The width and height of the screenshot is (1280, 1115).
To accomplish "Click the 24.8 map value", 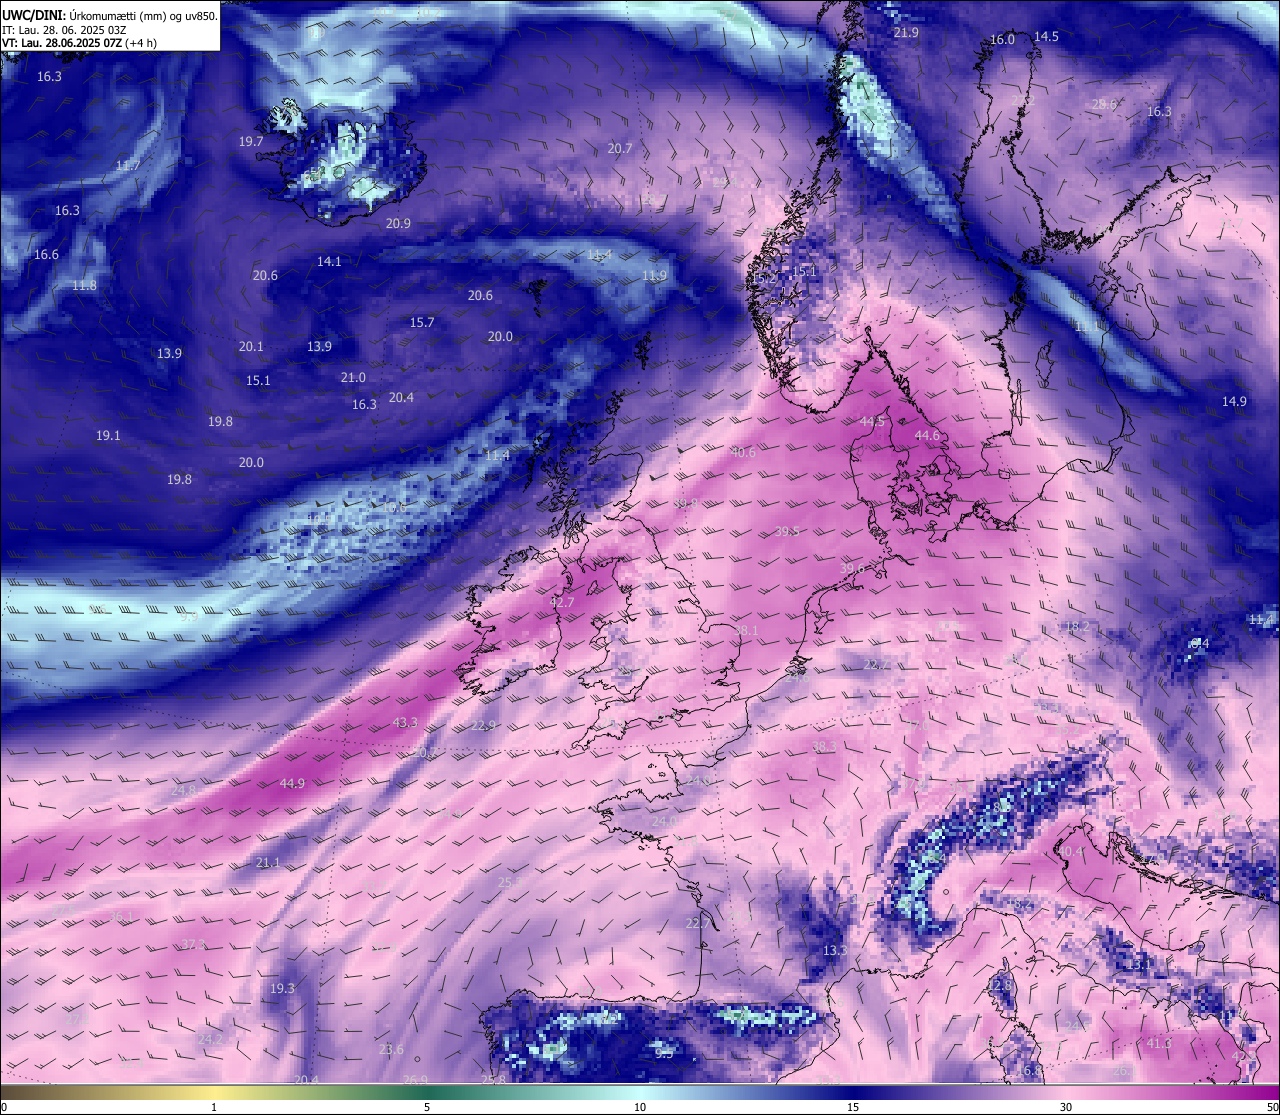I will coord(184,790).
